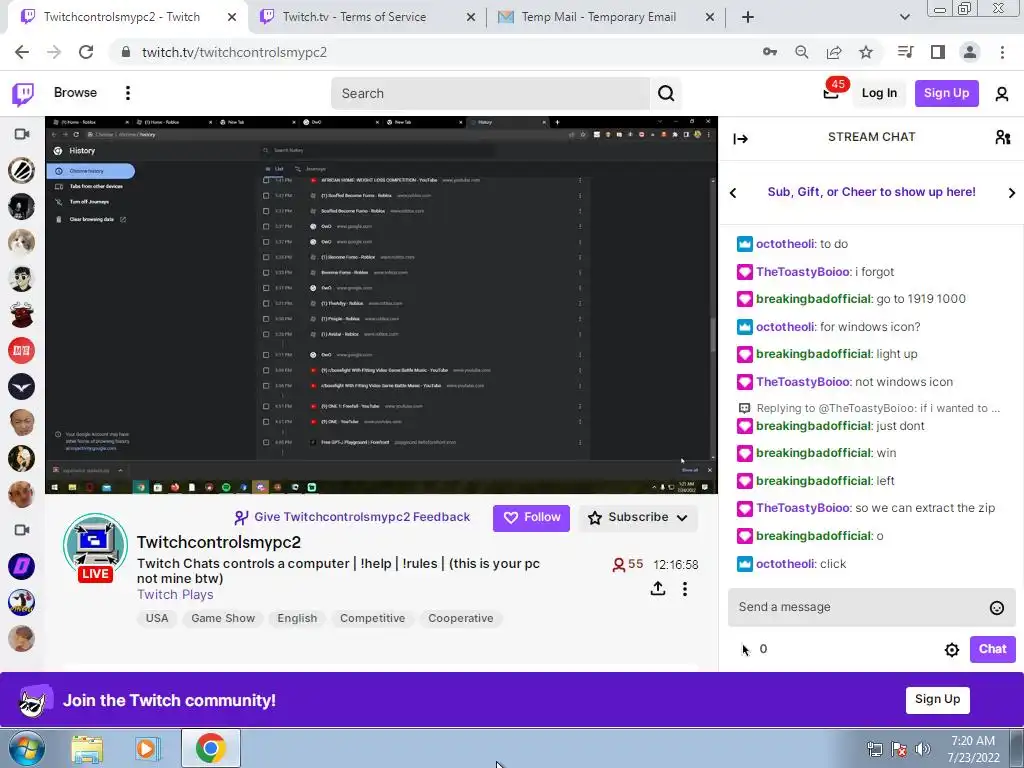Click the taskbar clock 7:20 AM
Viewport: 1024px width, 768px height.
click(973, 741)
